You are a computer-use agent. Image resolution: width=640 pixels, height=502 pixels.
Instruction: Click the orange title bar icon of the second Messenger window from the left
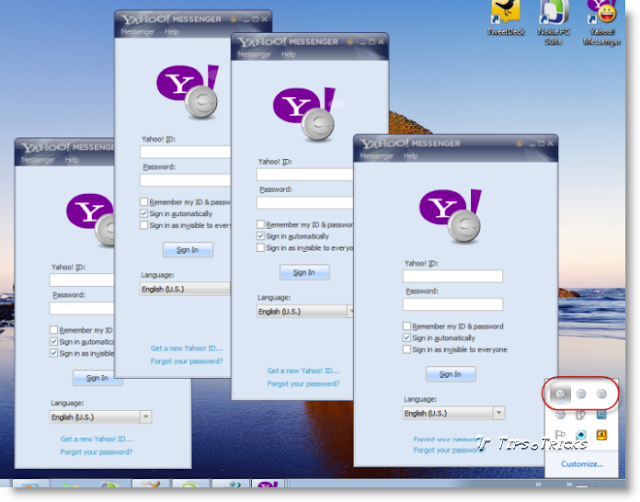[233, 19]
